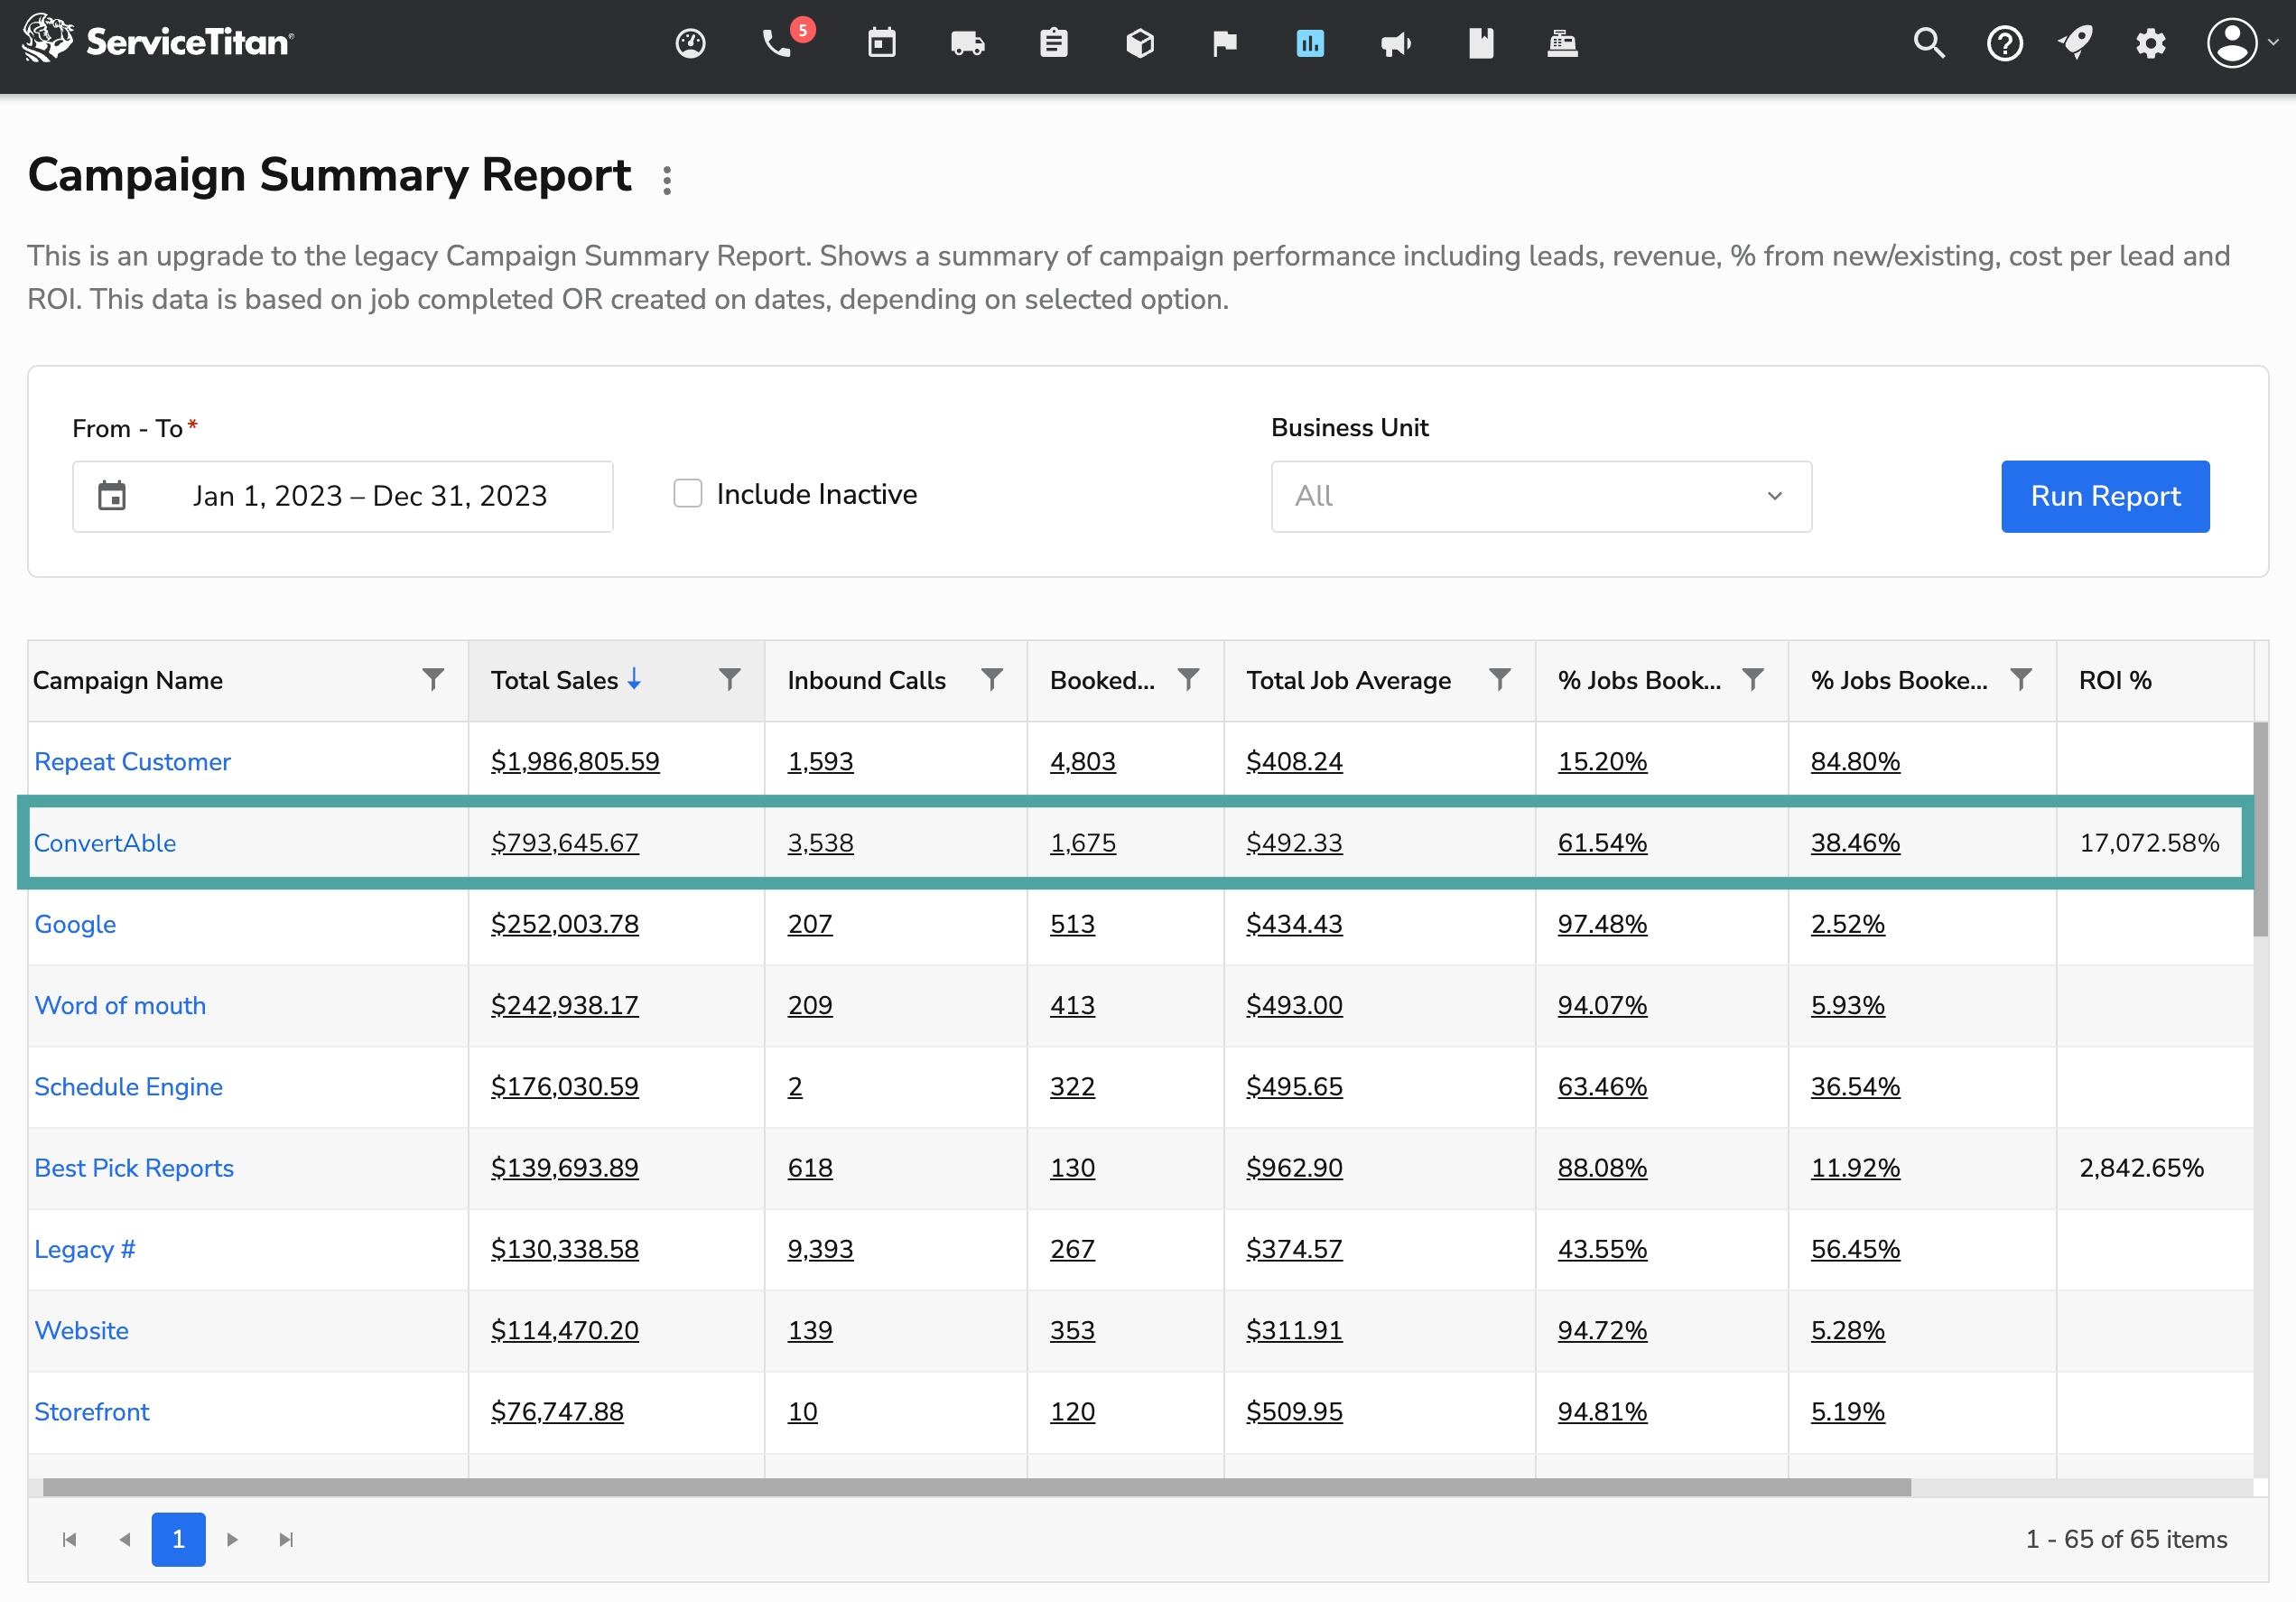Filter the Booked column
Image resolution: width=2296 pixels, height=1602 pixels.
(x=1188, y=680)
